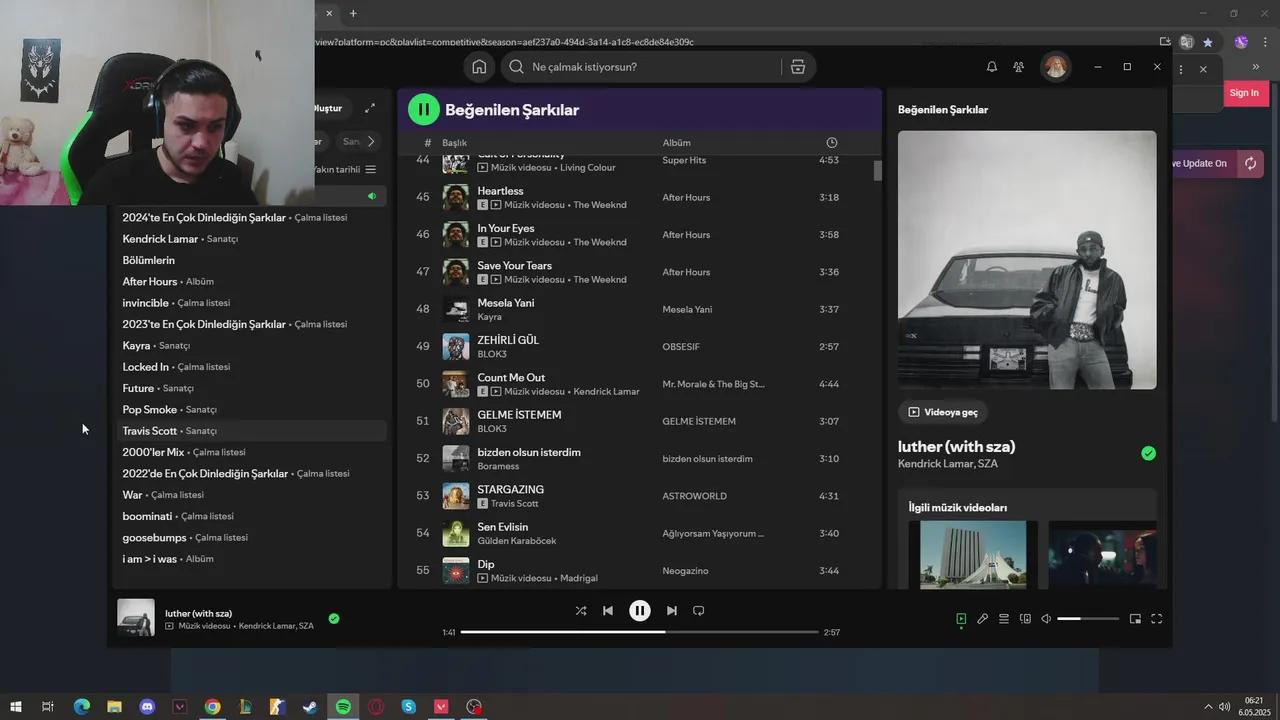Open The Weeknd artist link under In Your Eyes
The width and height of the screenshot is (1280, 720).
600,242
